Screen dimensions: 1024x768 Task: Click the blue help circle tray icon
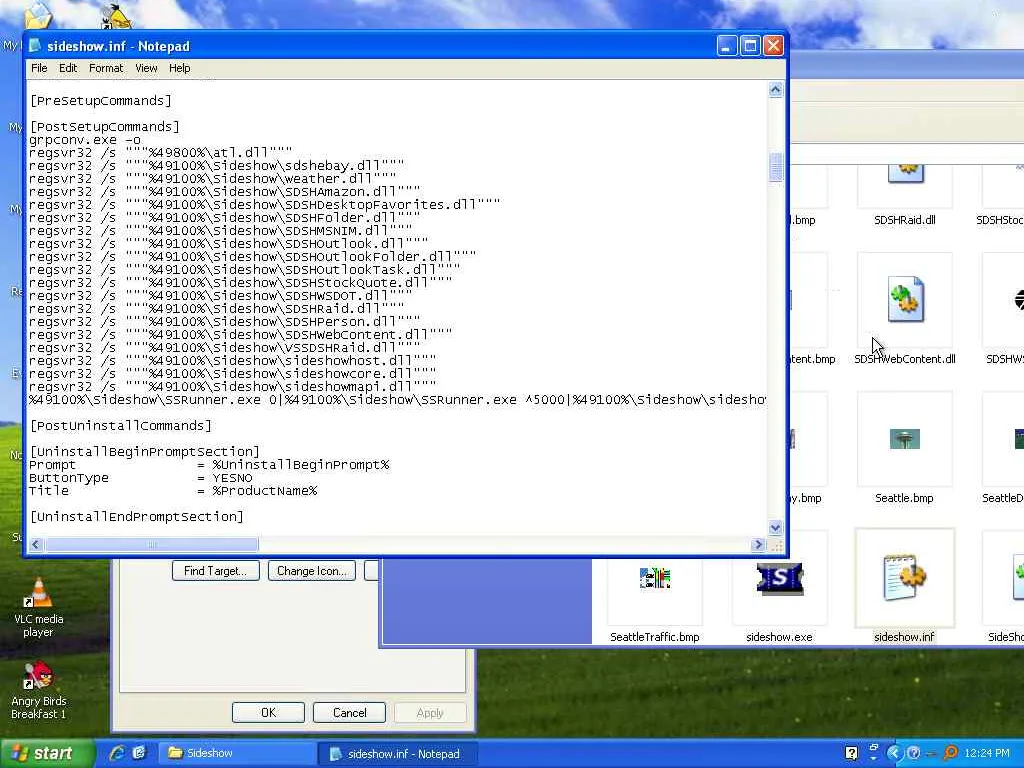[913, 754]
